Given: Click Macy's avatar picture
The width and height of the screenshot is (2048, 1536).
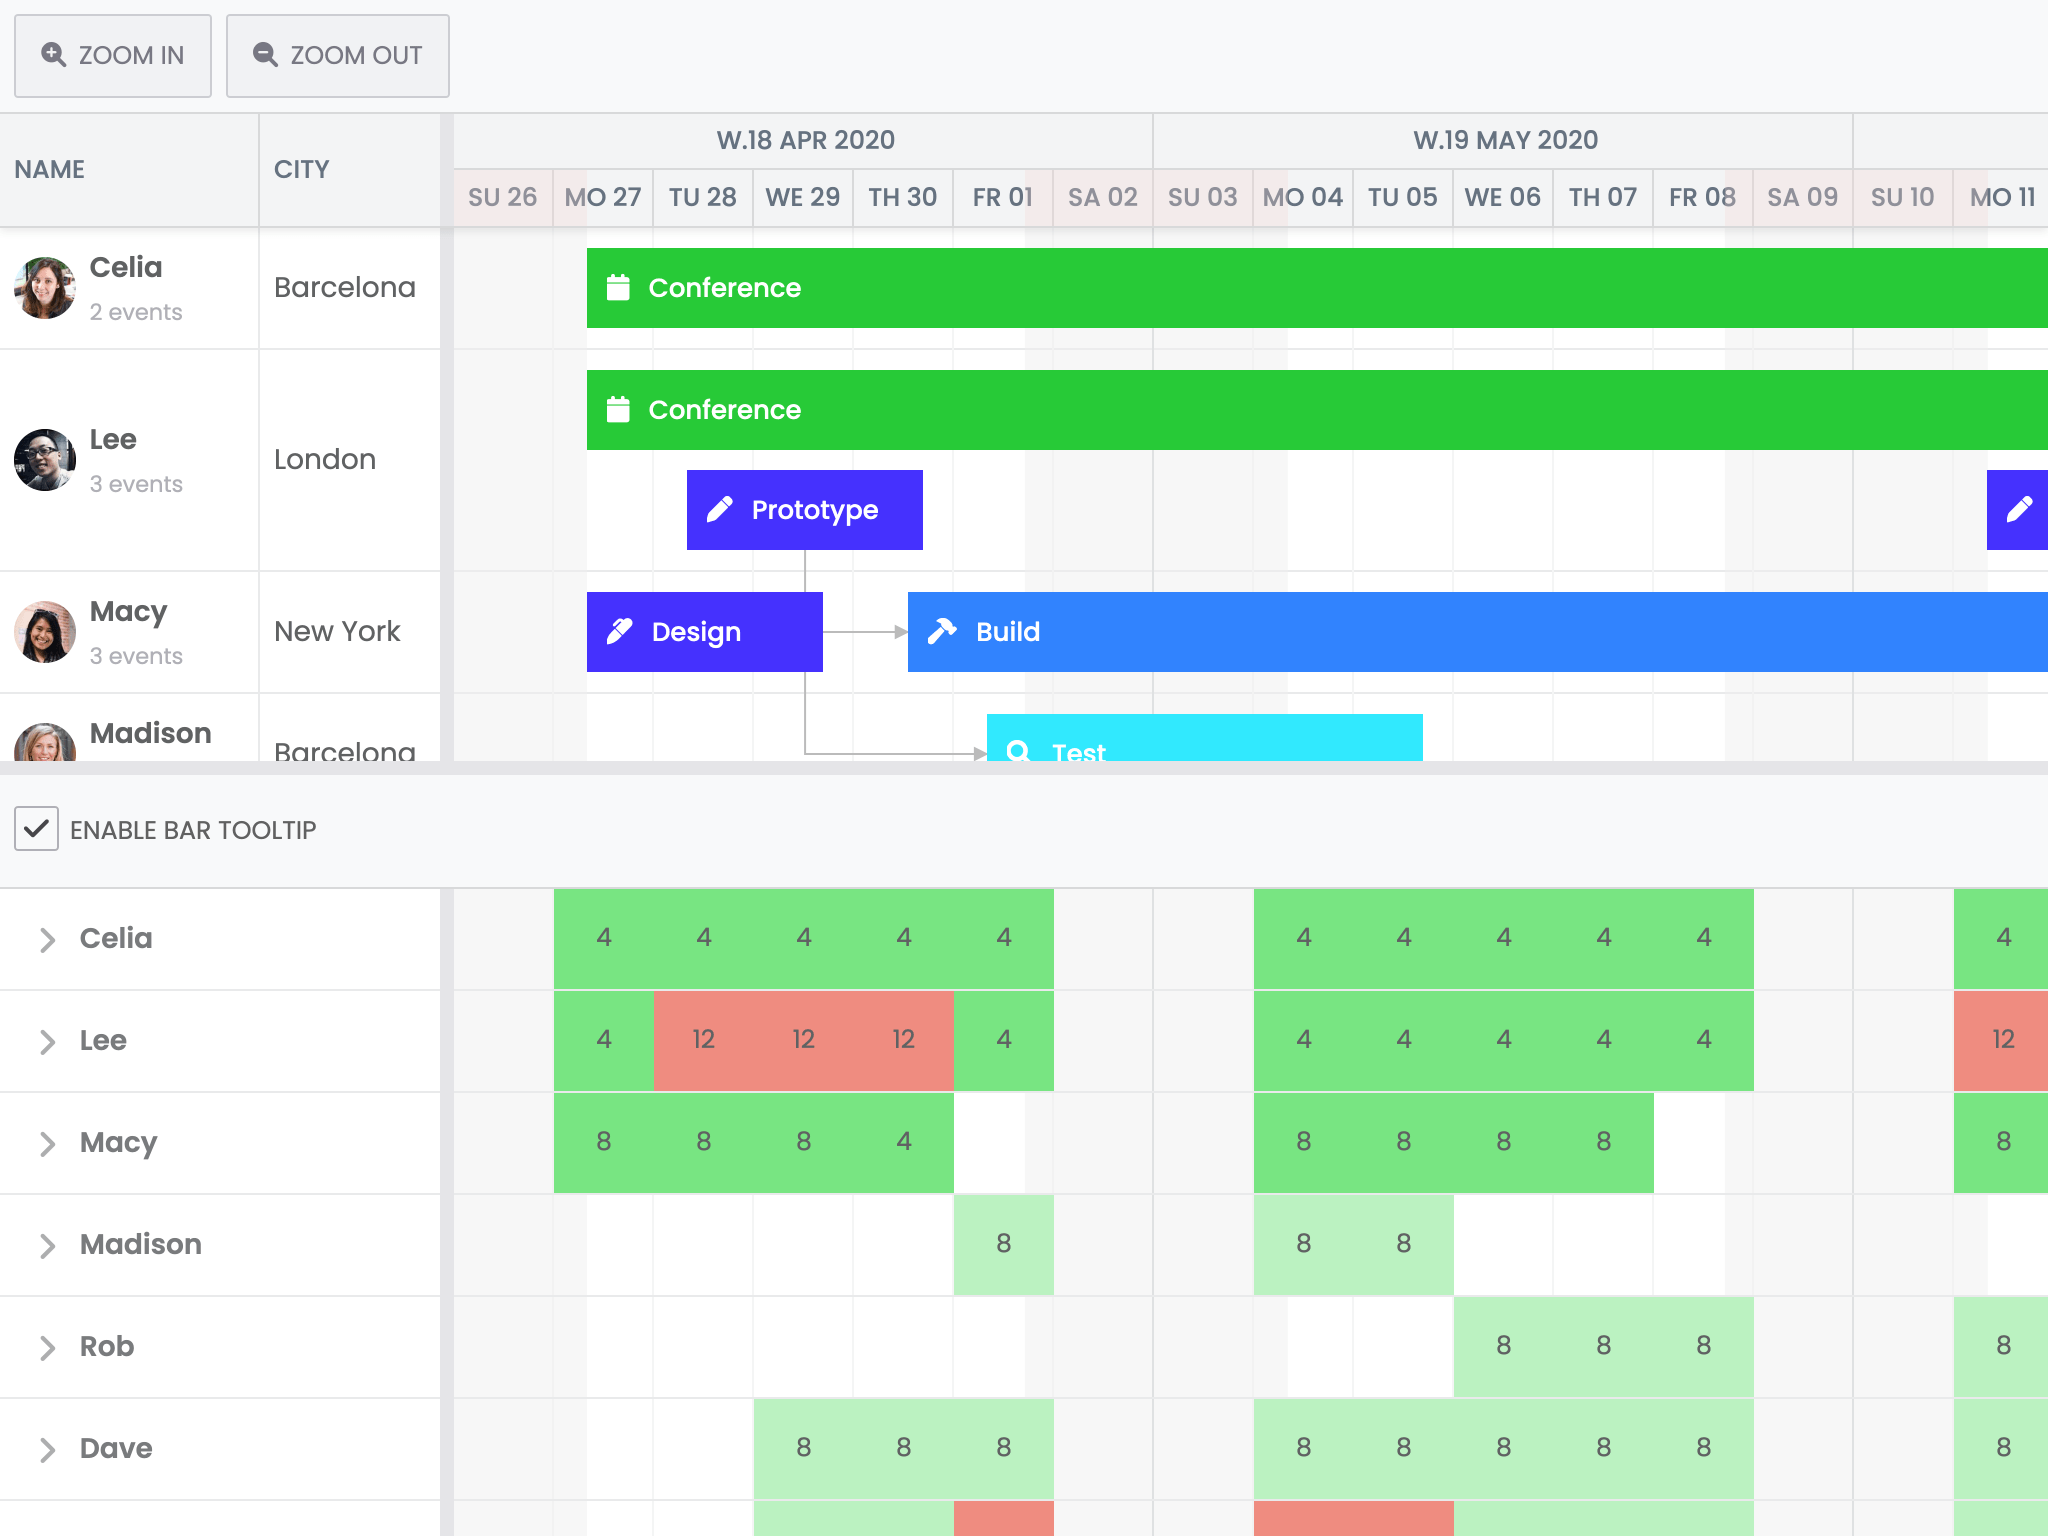Looking at the screenshot, I should 44,631.
